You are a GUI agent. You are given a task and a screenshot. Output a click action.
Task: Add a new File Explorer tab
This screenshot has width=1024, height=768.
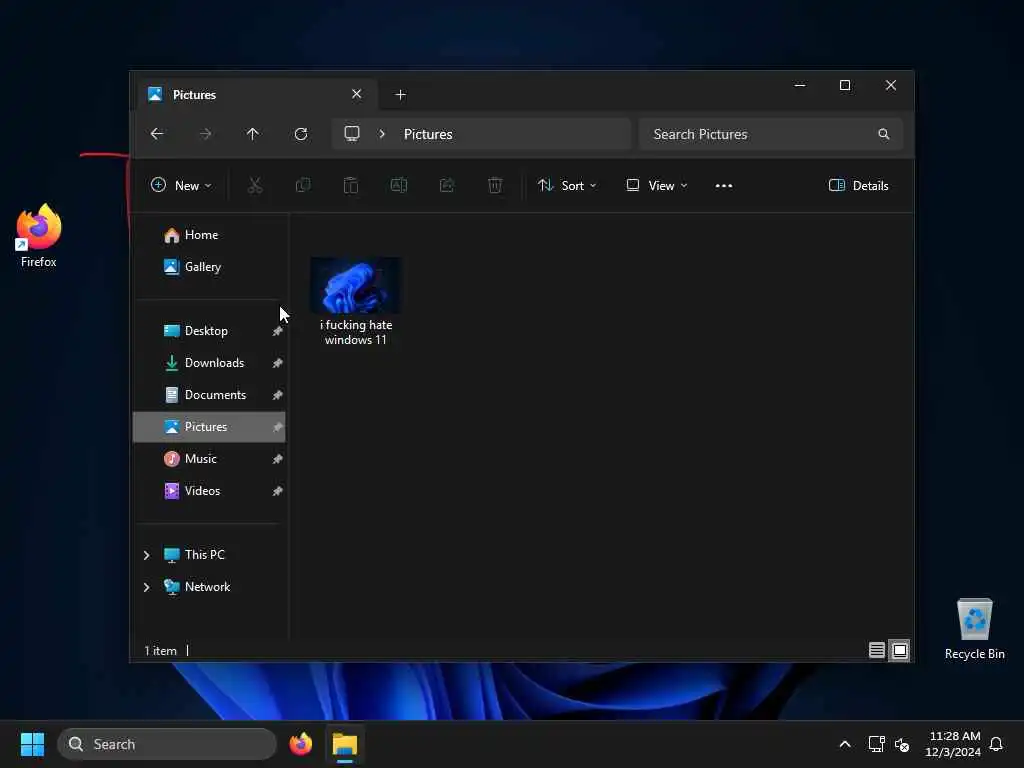(x=400, y=95)
